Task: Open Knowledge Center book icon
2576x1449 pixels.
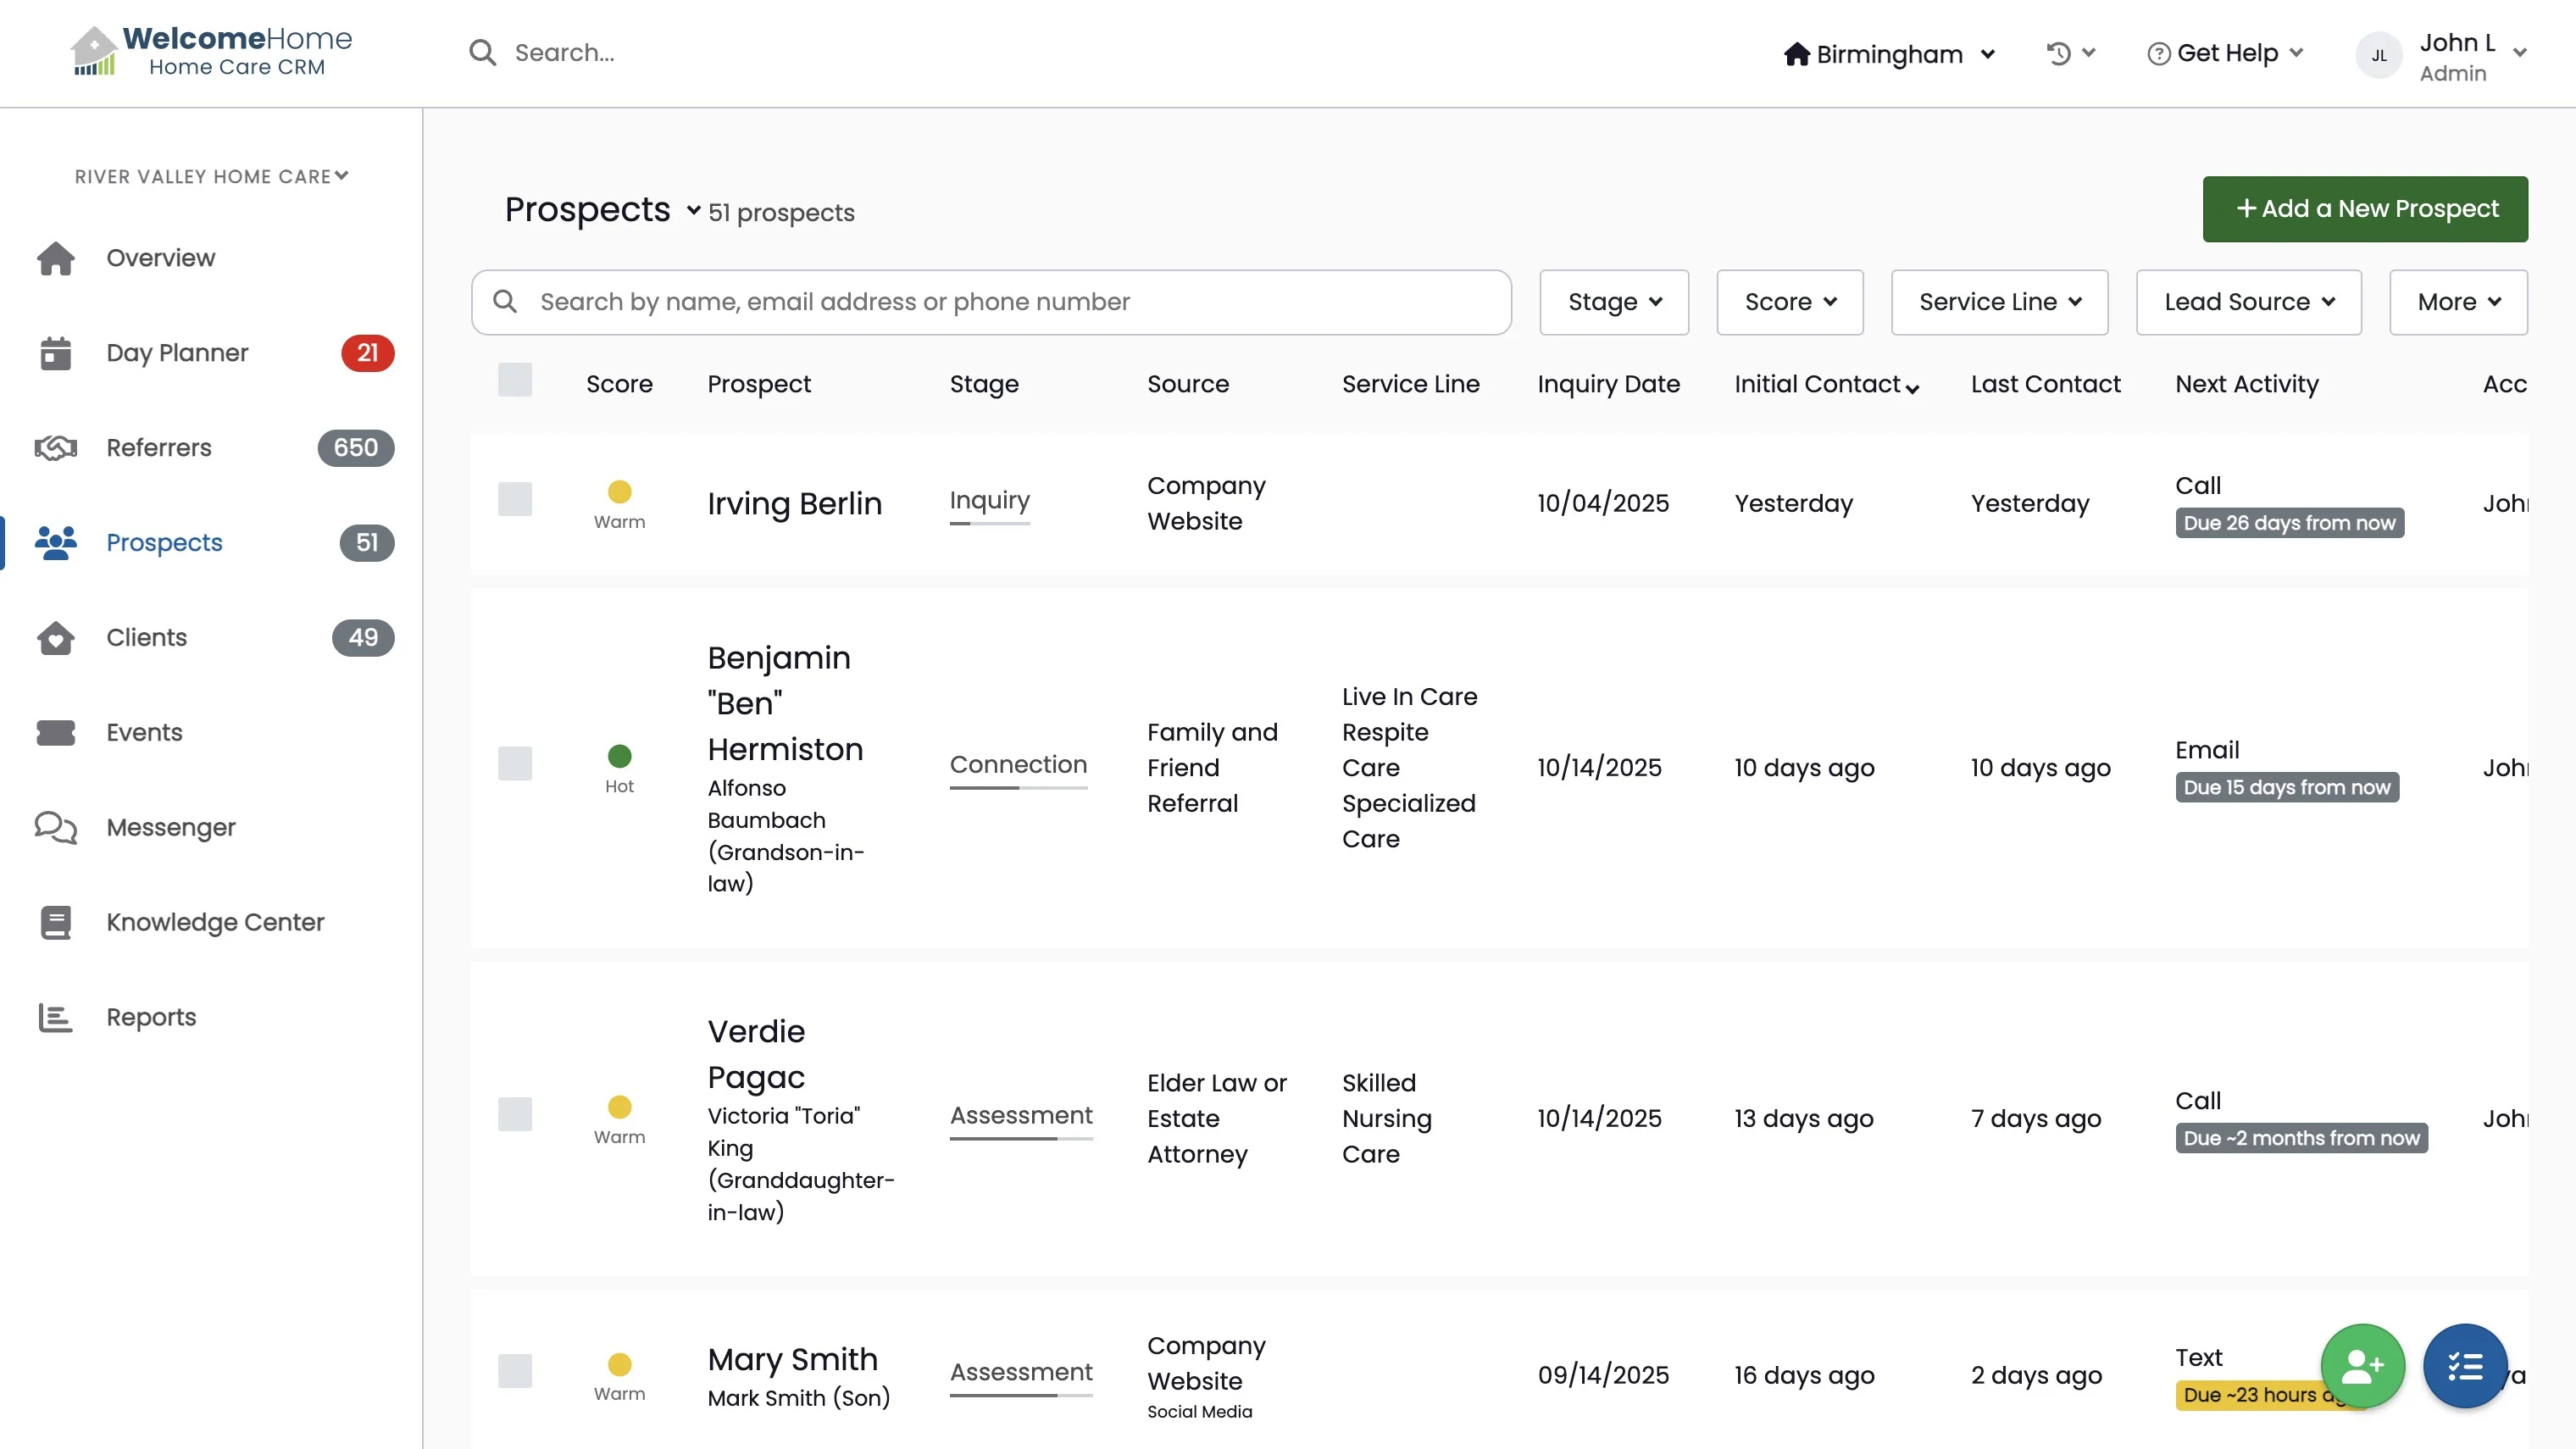Action: coord(56,922)
